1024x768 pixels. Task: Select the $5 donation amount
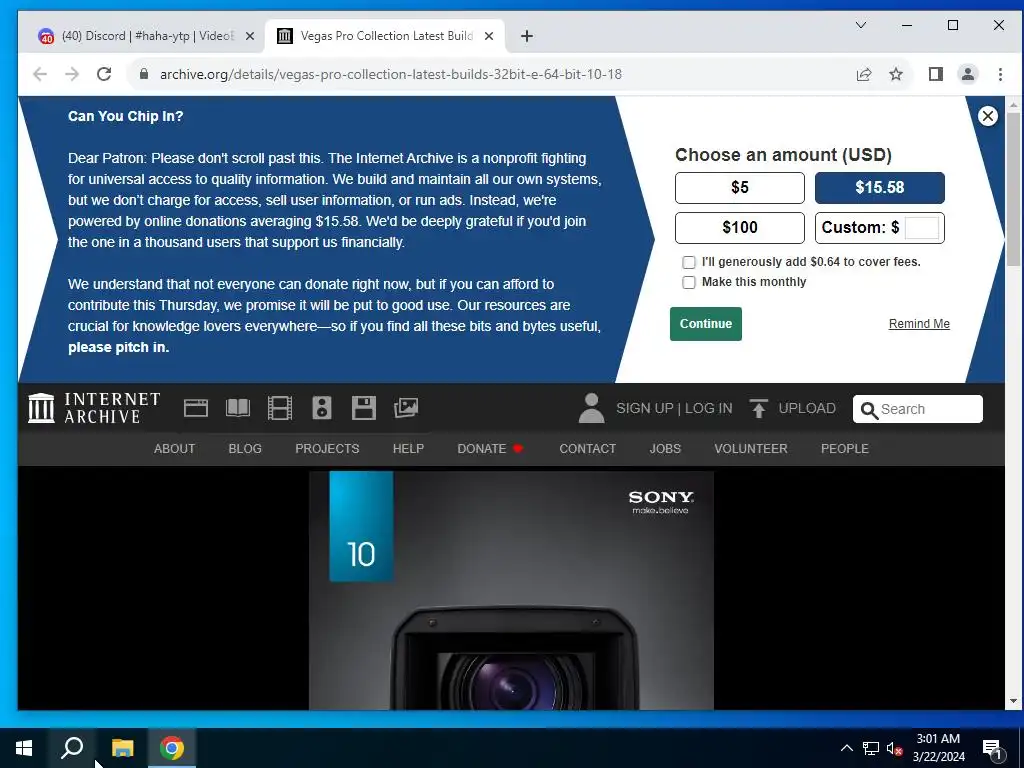pyautogui.click(x=739, y=188)
